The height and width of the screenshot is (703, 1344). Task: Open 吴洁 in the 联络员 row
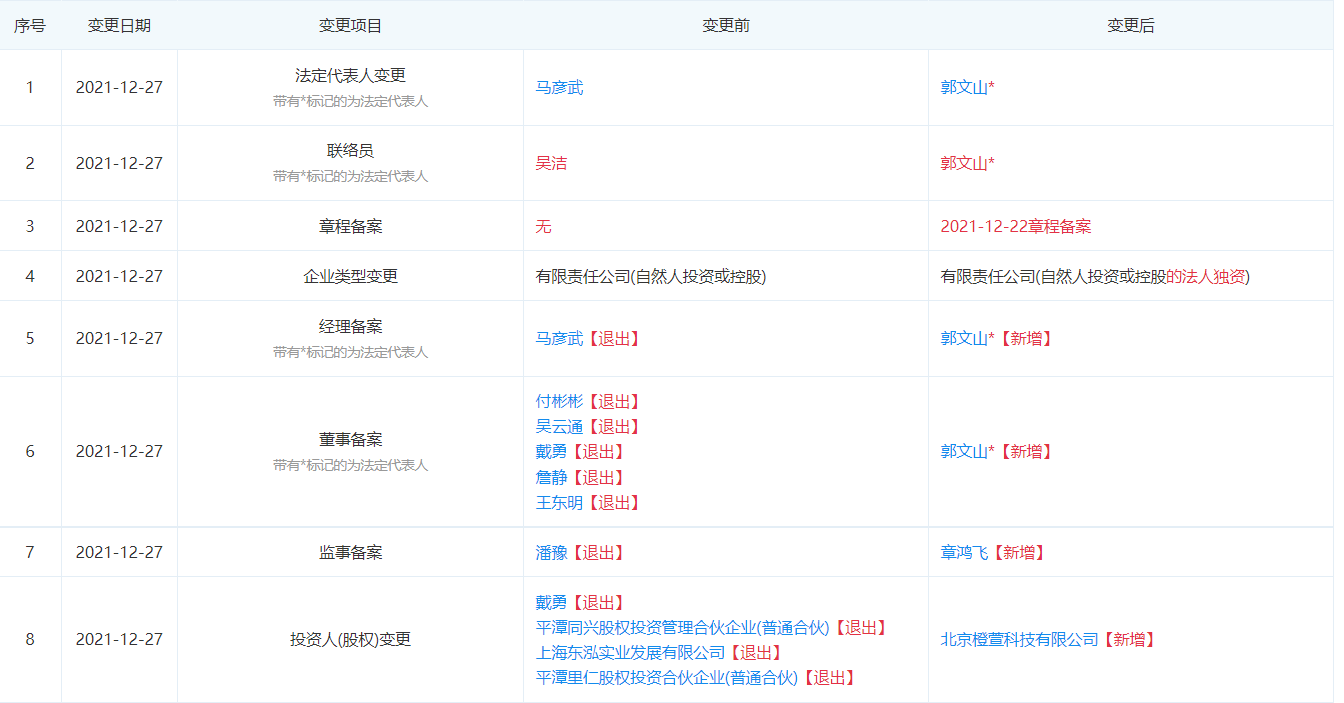point(551,163)
